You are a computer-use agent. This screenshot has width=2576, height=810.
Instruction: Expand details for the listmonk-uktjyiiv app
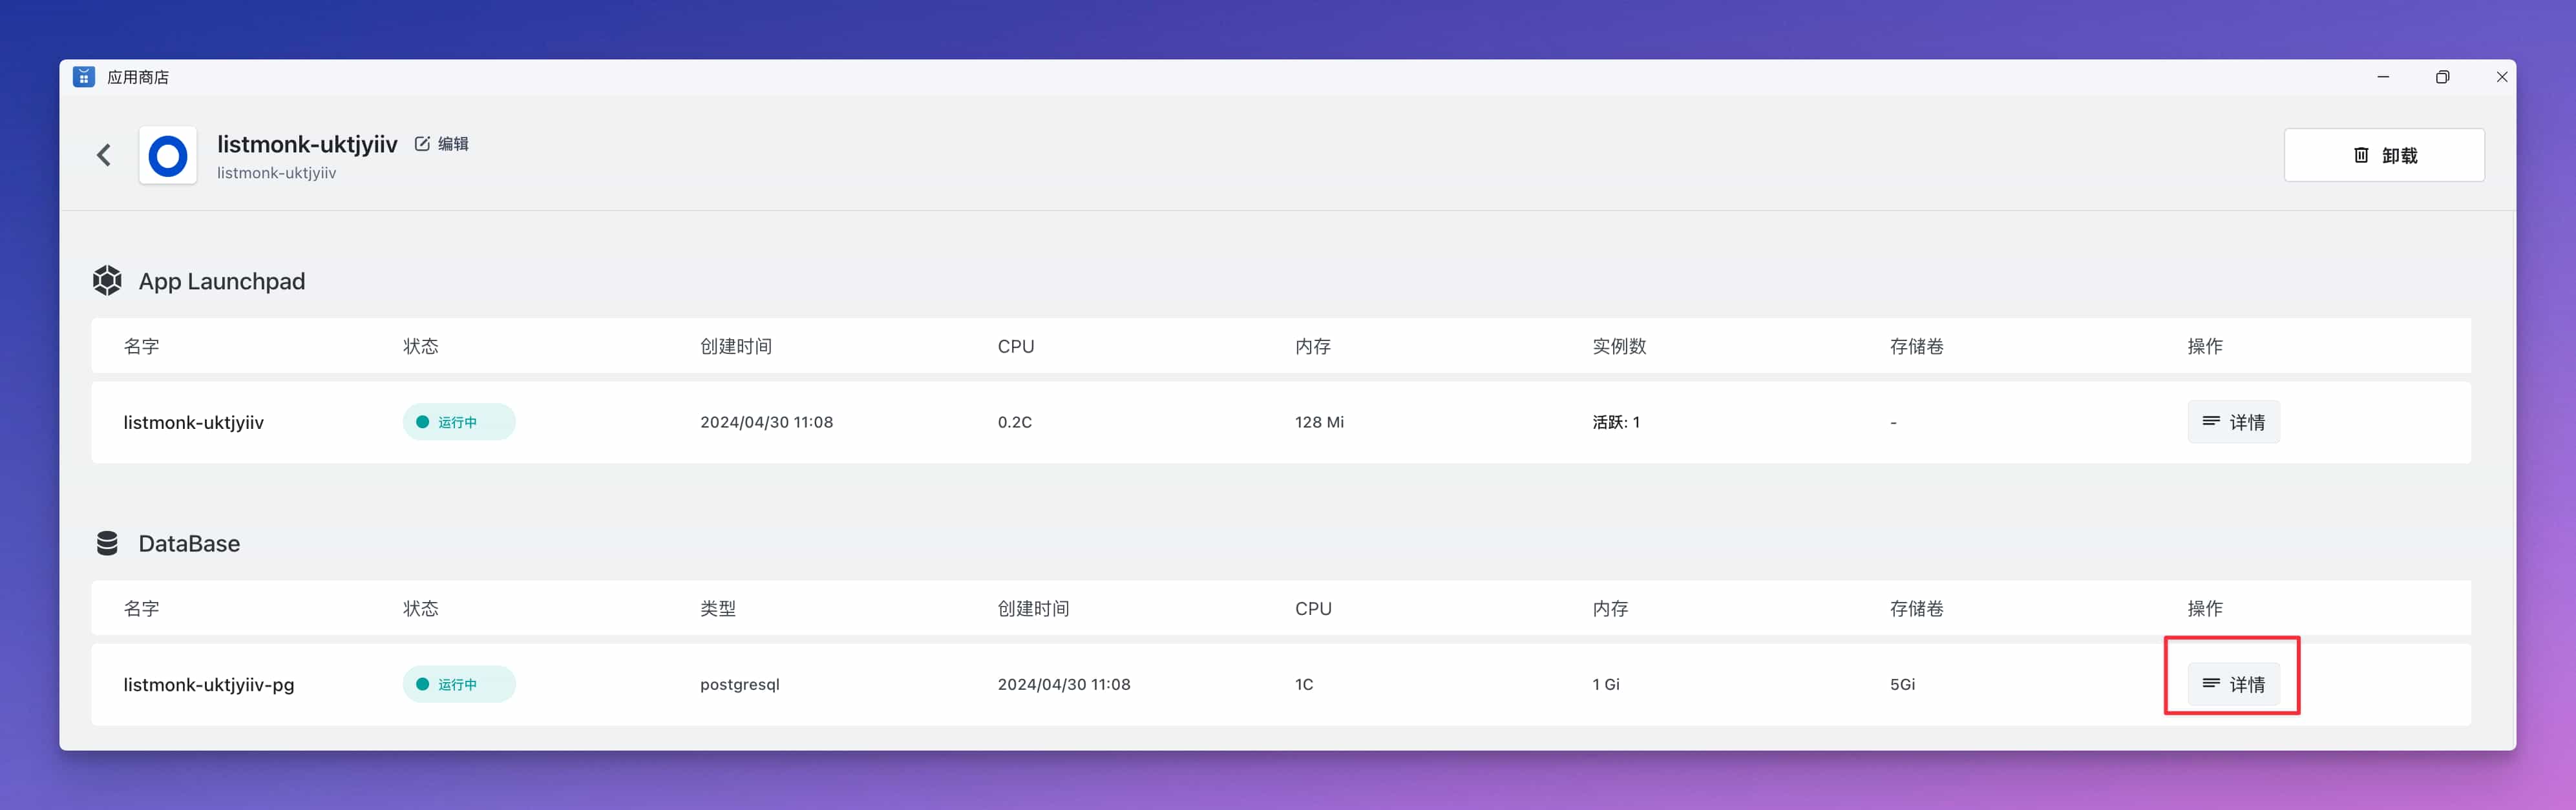[2234, 421]
